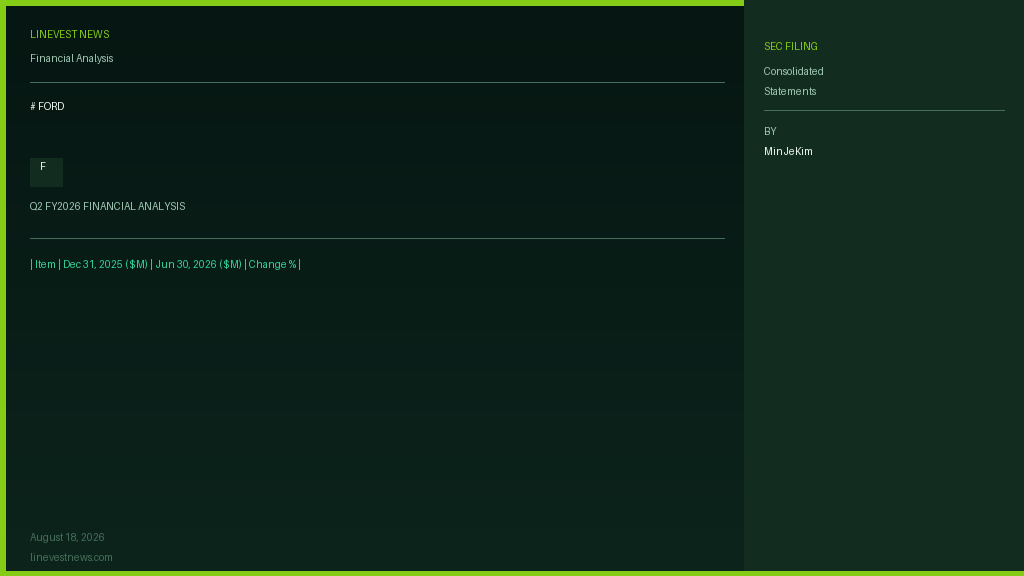
Task: Click the SEC FILING label
Action: point(790,47)
